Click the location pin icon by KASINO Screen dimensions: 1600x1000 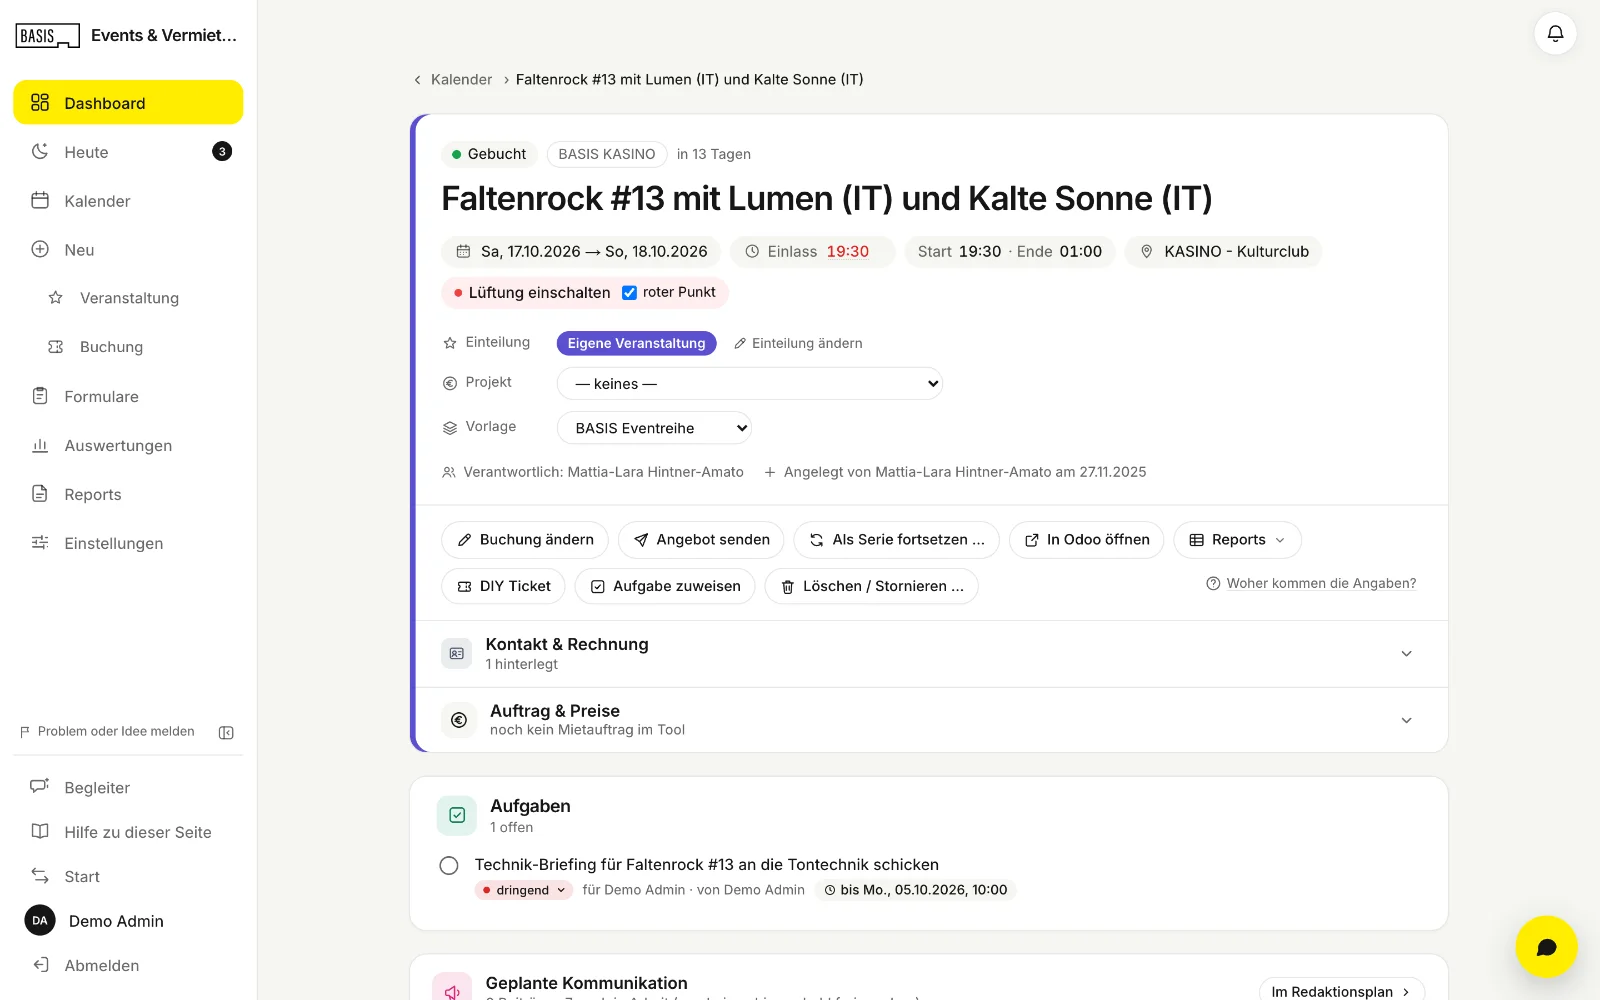(1147, 251)
